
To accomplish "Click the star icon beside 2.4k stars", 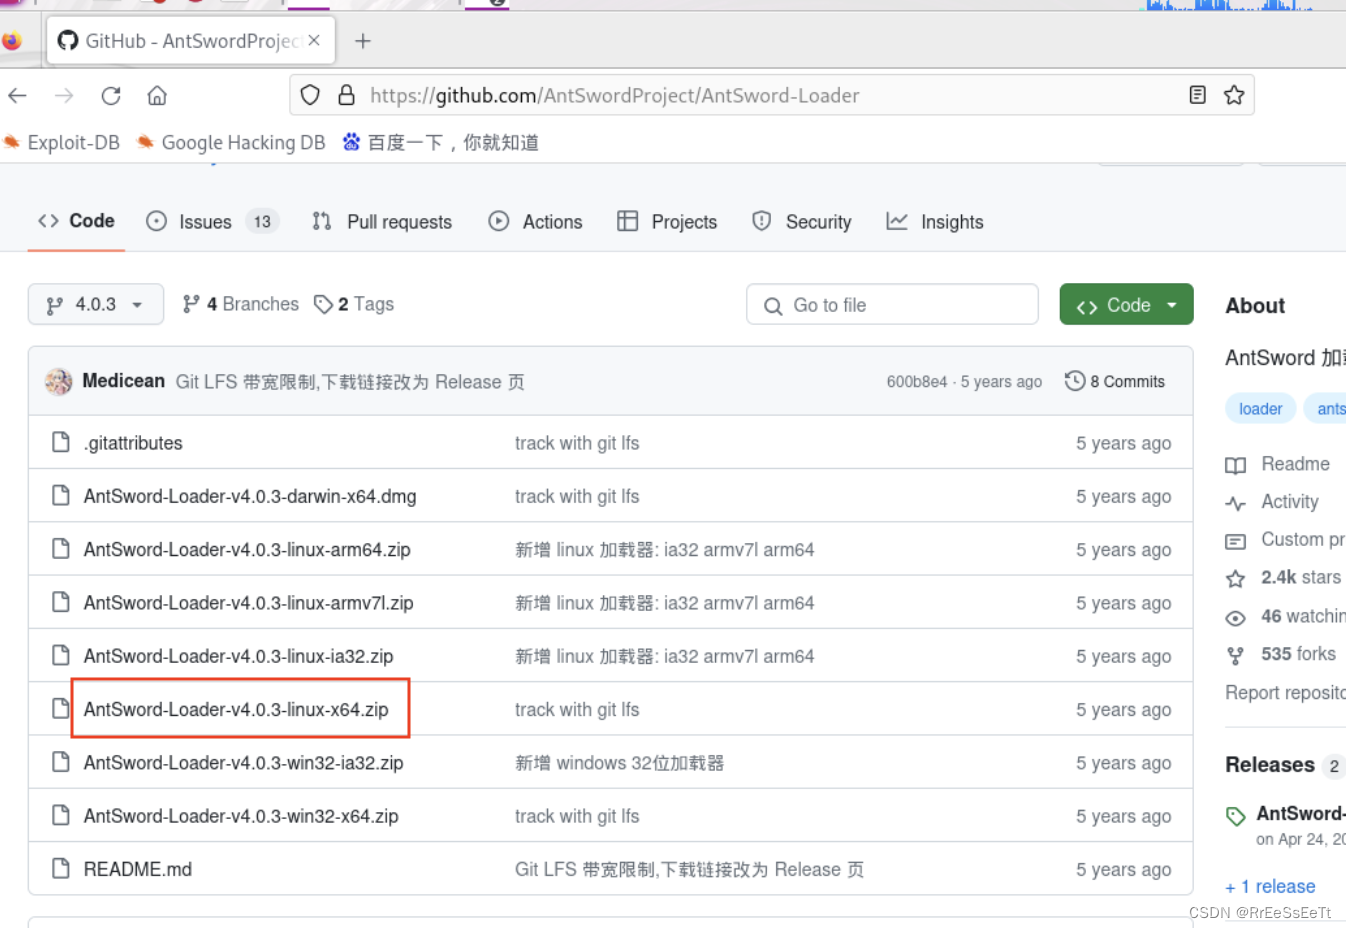I will [1237, 577].
